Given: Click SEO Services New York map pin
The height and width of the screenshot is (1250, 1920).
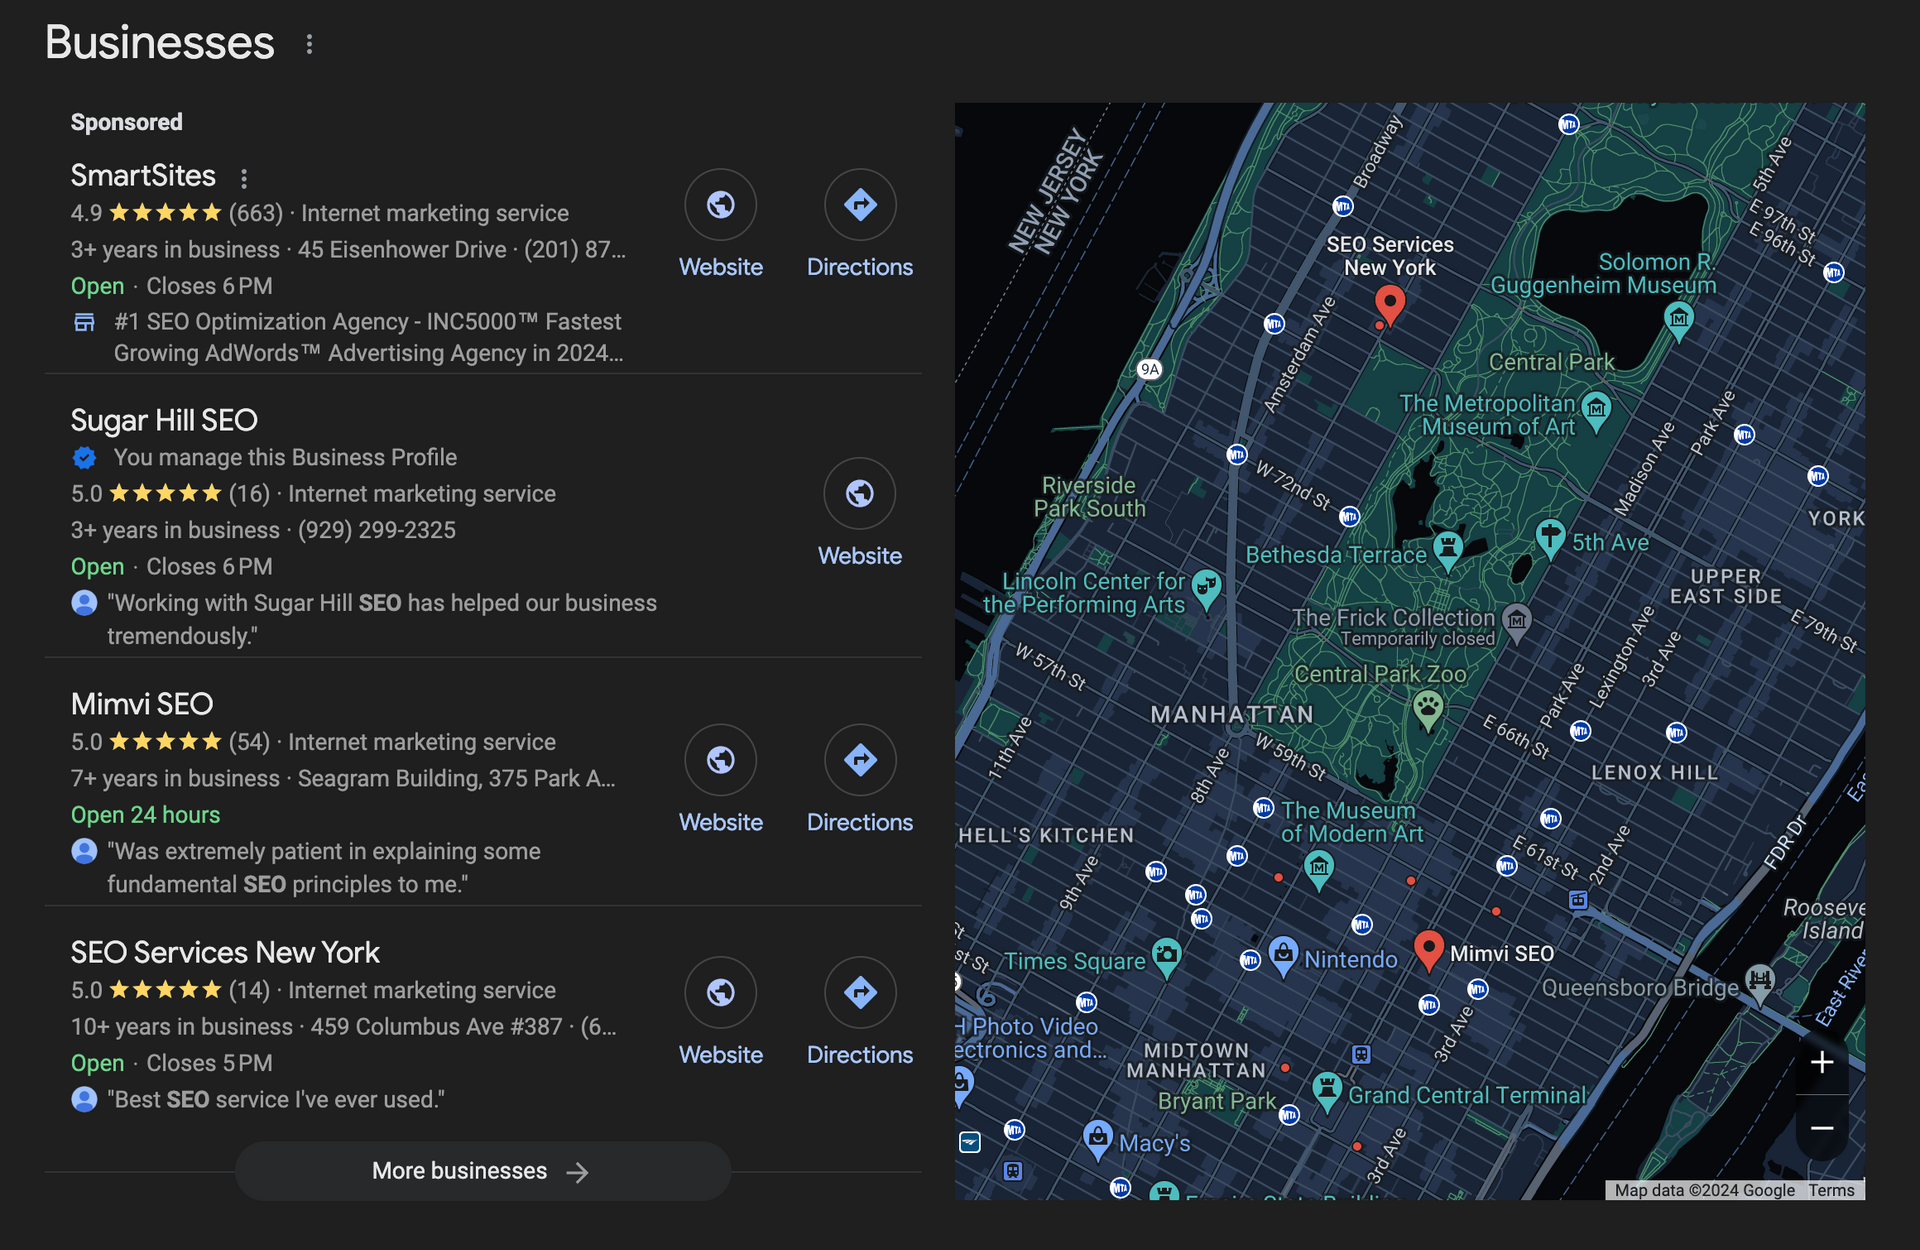Looking at the screenshot, I should pos(1389,302).
